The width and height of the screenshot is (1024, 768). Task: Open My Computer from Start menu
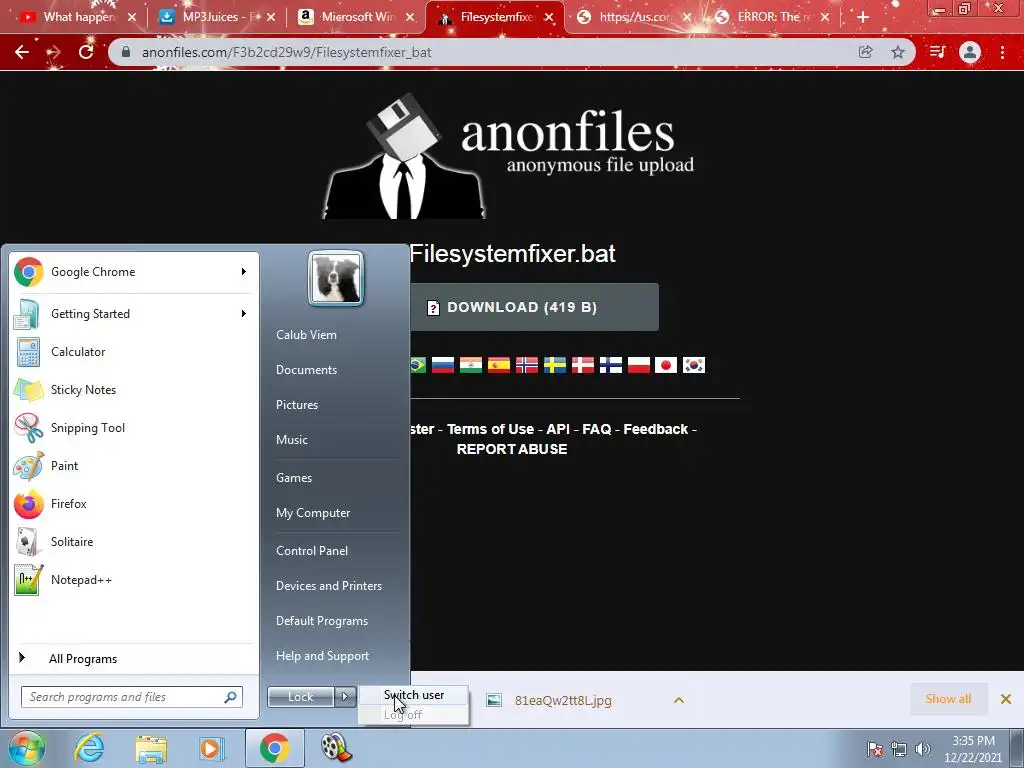click(313, 513)
